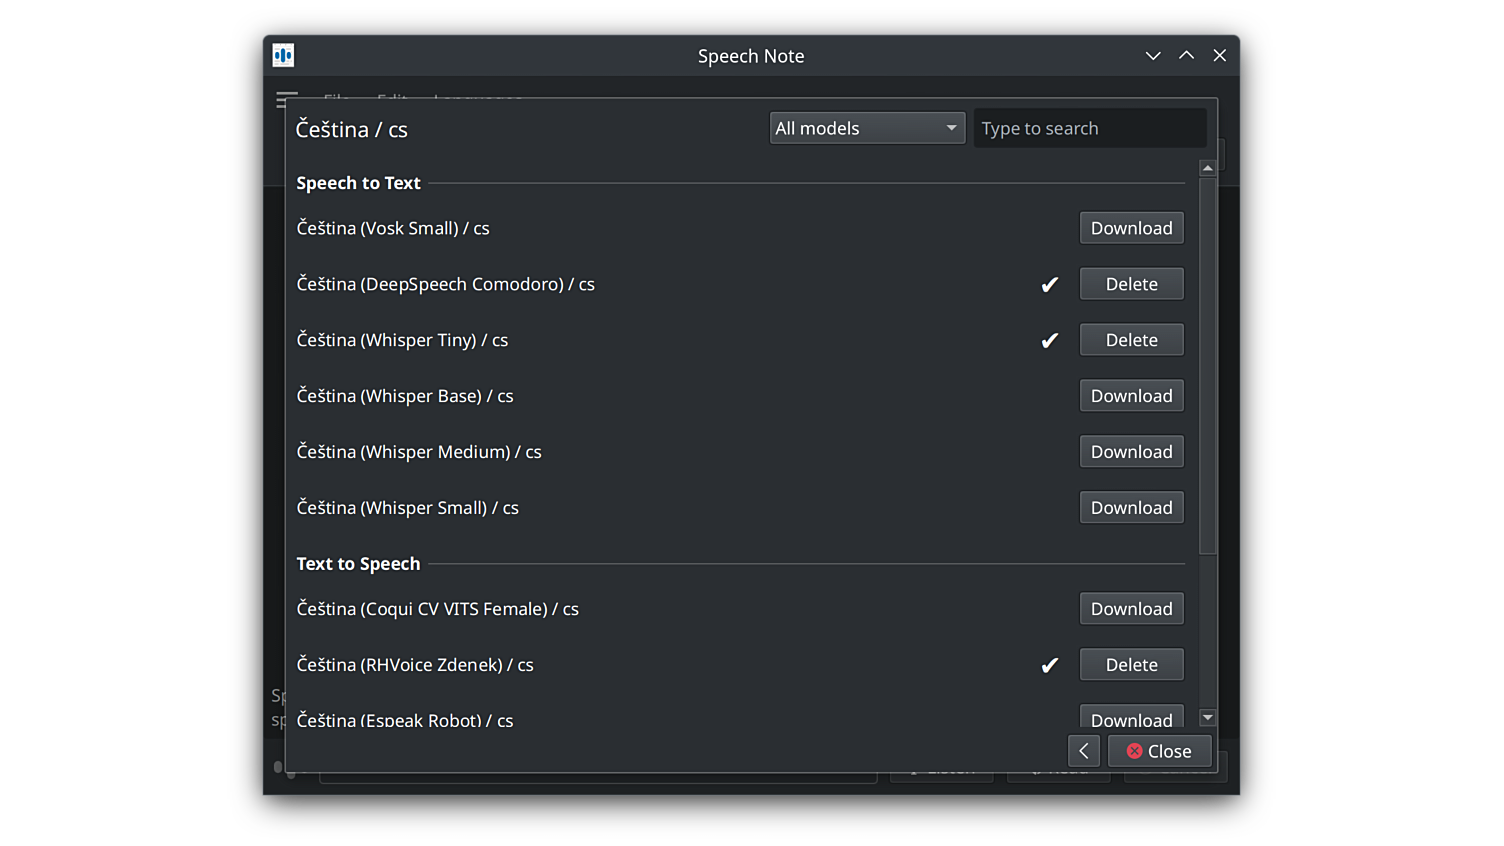Open the hamburger navigation menu
1504x846 pixels.
(287, 100)
